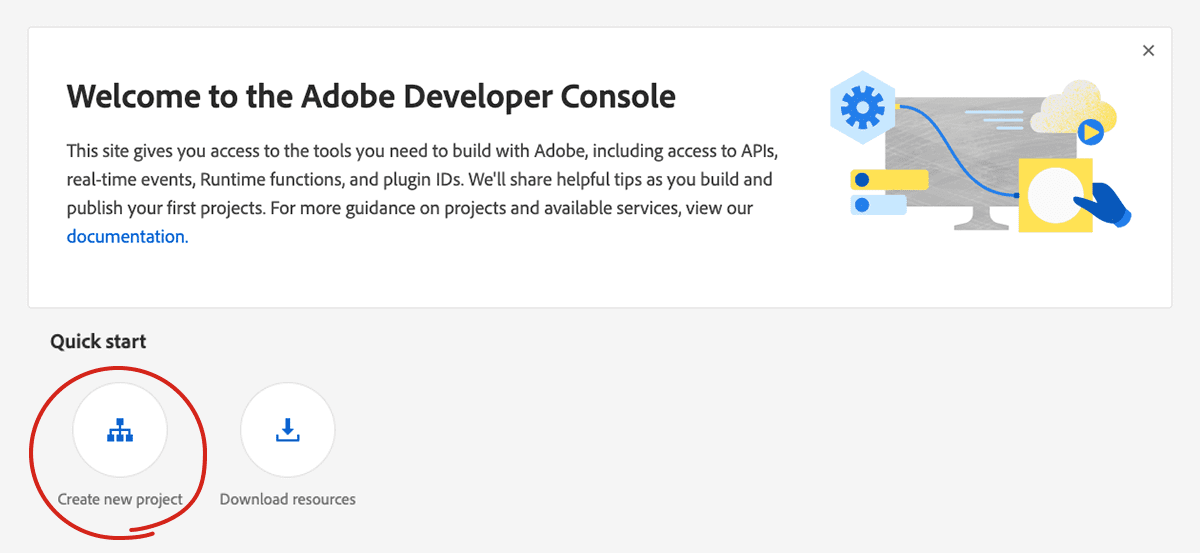Click the Create new project icon
This screenshot has width=1200, height=553.
pyautogui.click(x=120, y=430)
